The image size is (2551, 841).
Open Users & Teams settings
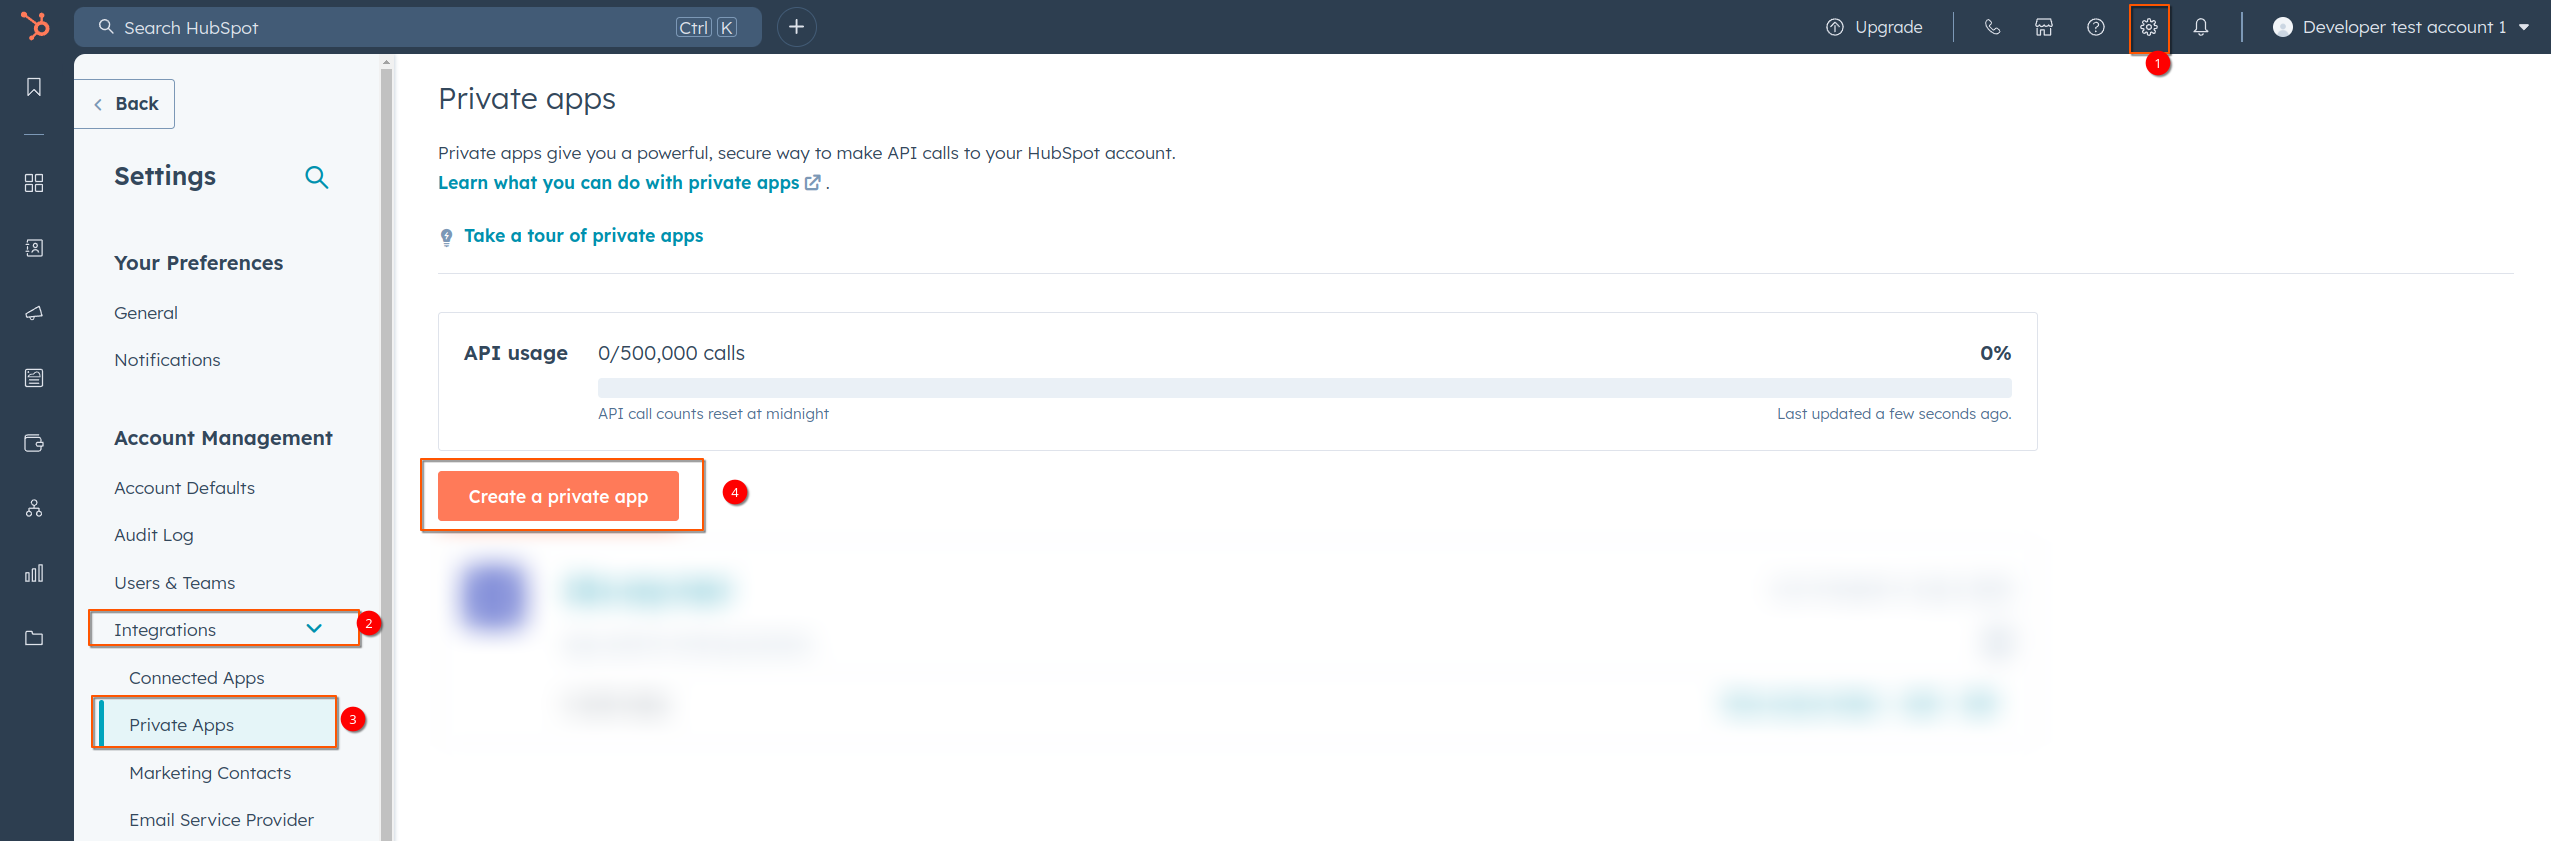coord(175,583)
